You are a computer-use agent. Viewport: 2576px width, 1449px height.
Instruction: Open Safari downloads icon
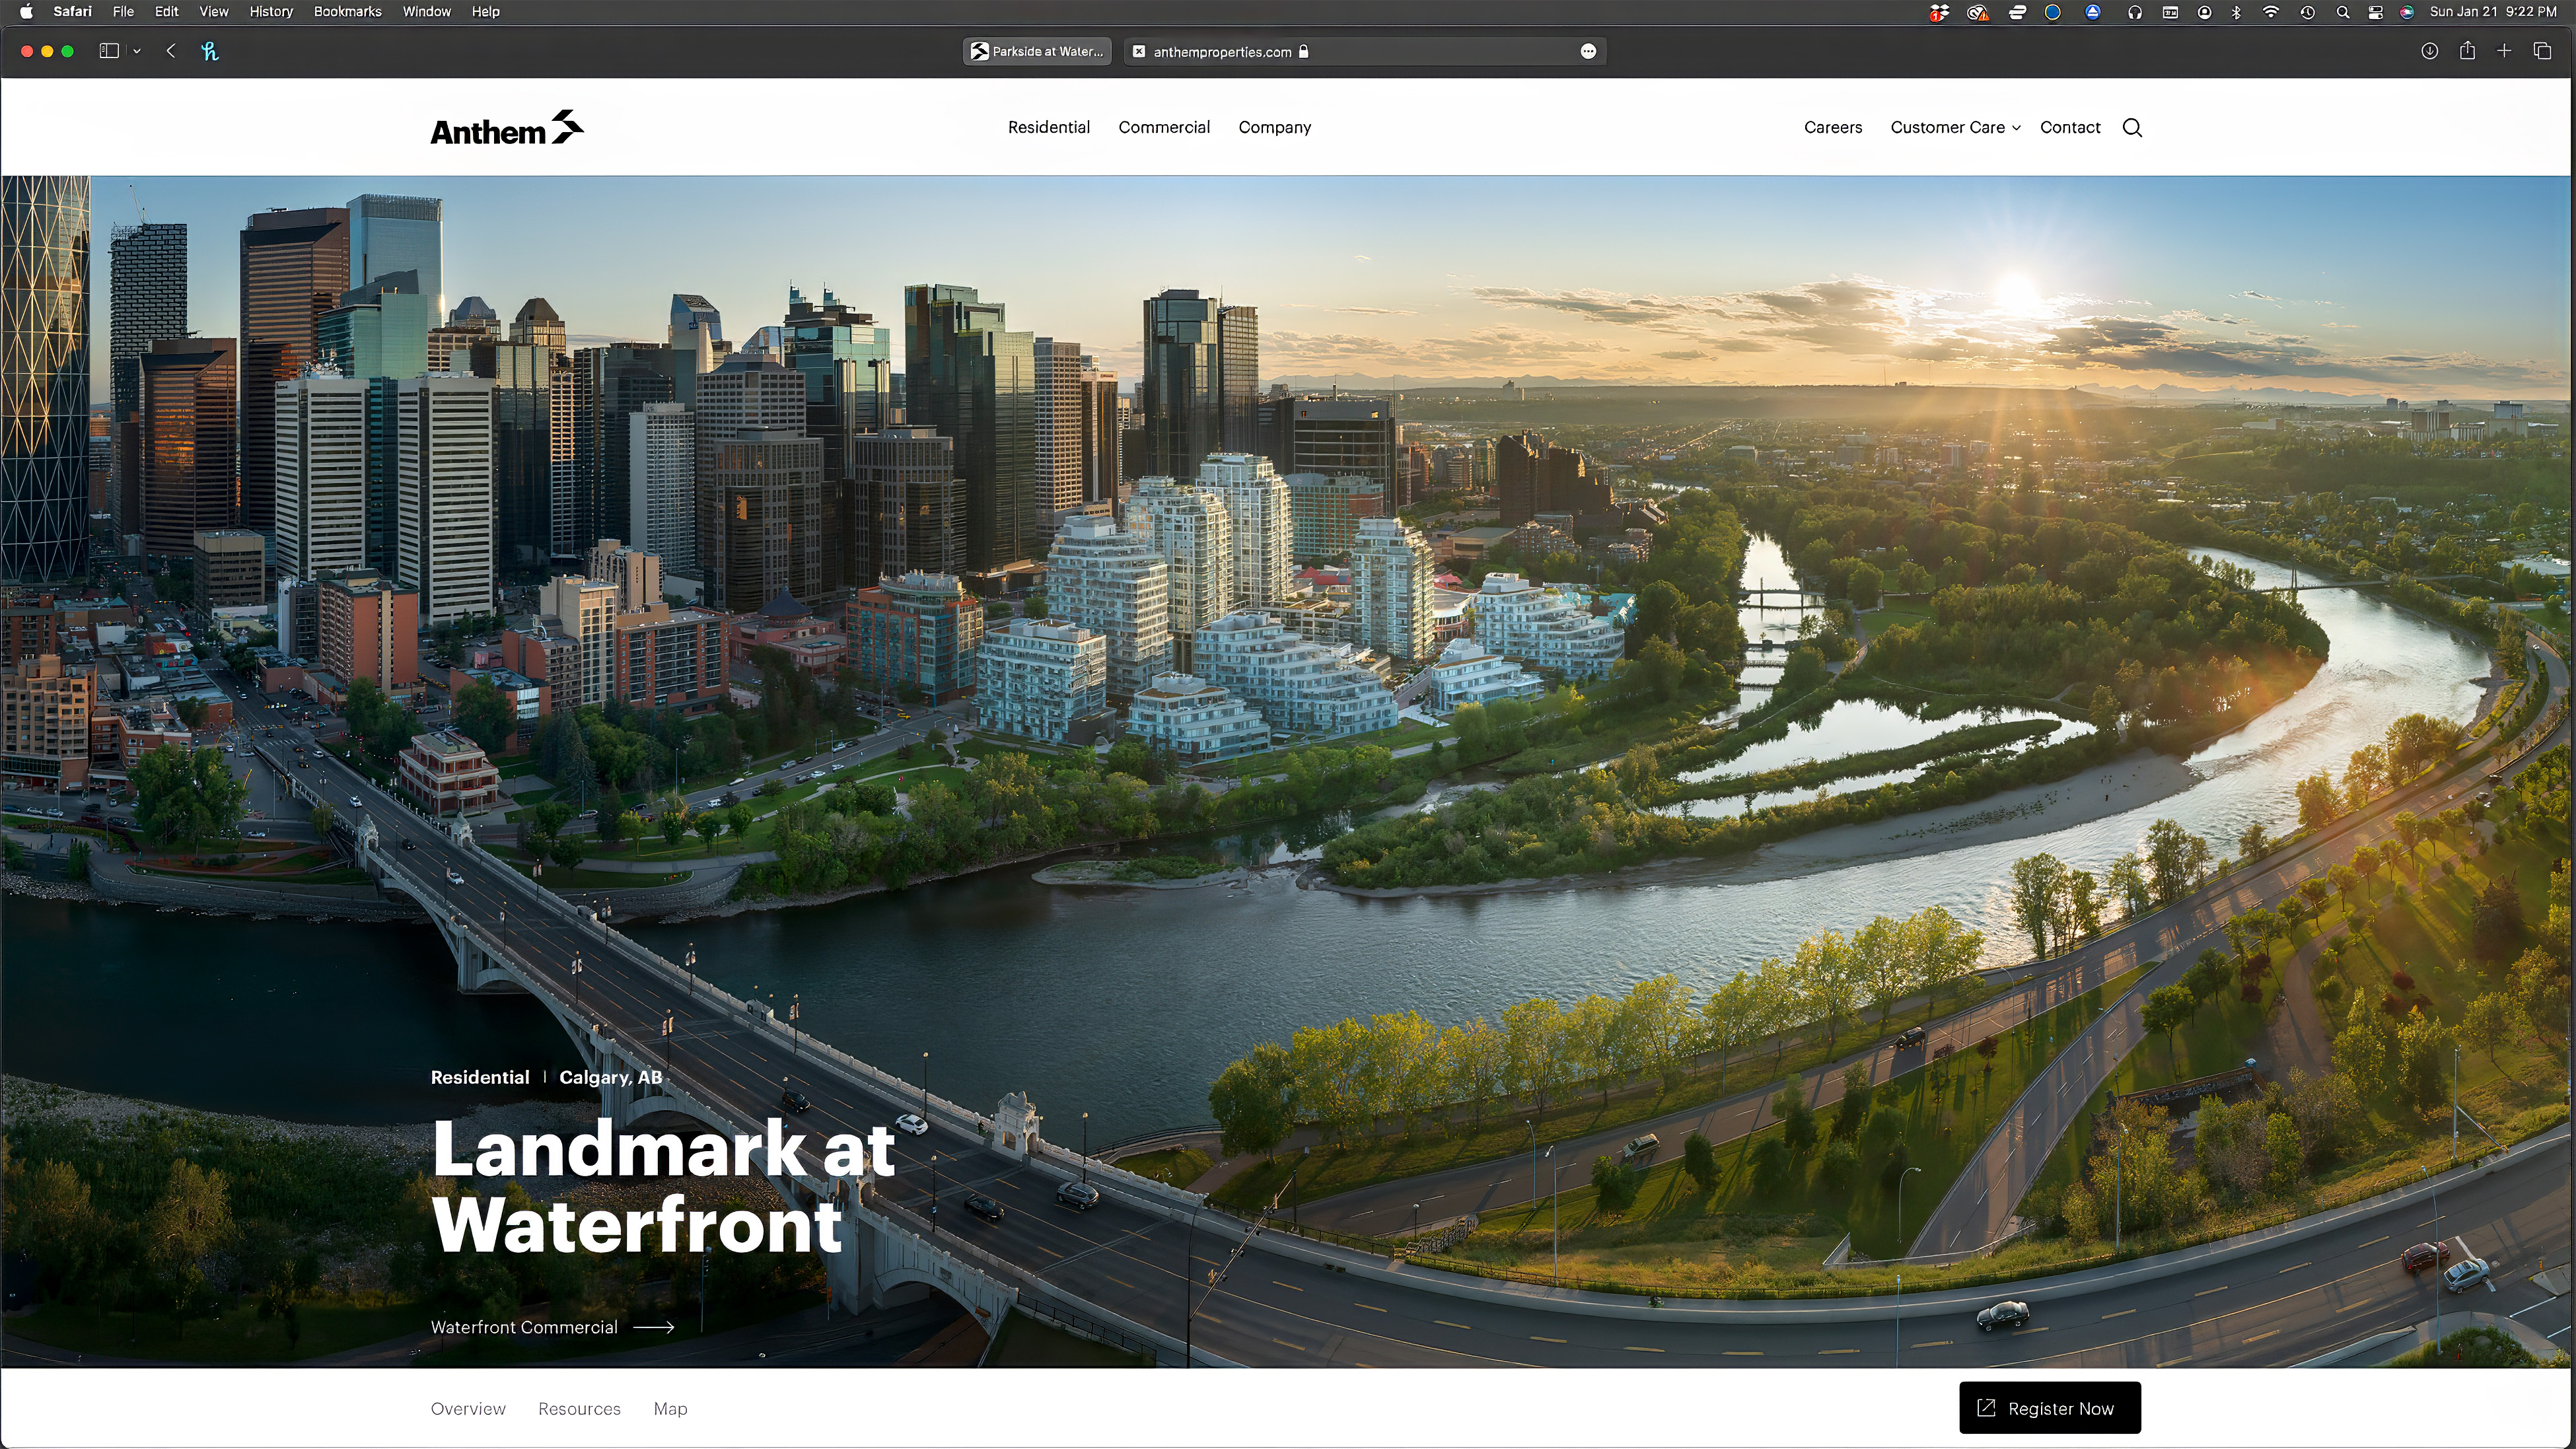(2429, 51)
